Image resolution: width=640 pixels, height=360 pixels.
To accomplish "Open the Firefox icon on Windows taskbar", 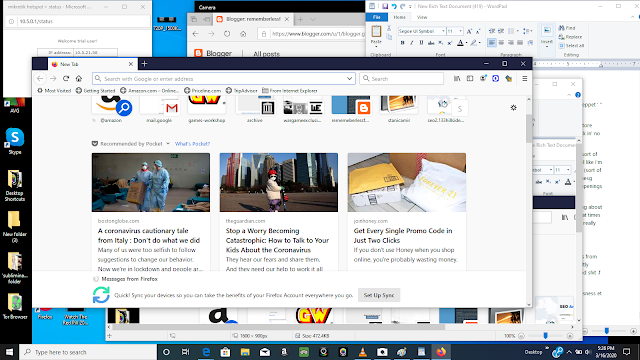I will tap(441, 352).
